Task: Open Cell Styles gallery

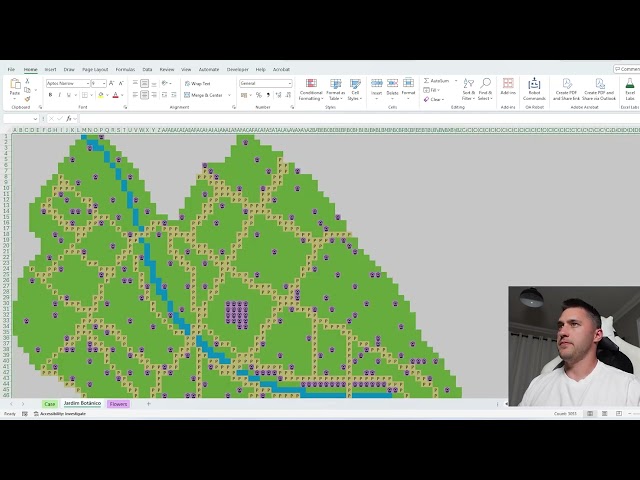Action: pyautogui.click(x=355, y=90)
